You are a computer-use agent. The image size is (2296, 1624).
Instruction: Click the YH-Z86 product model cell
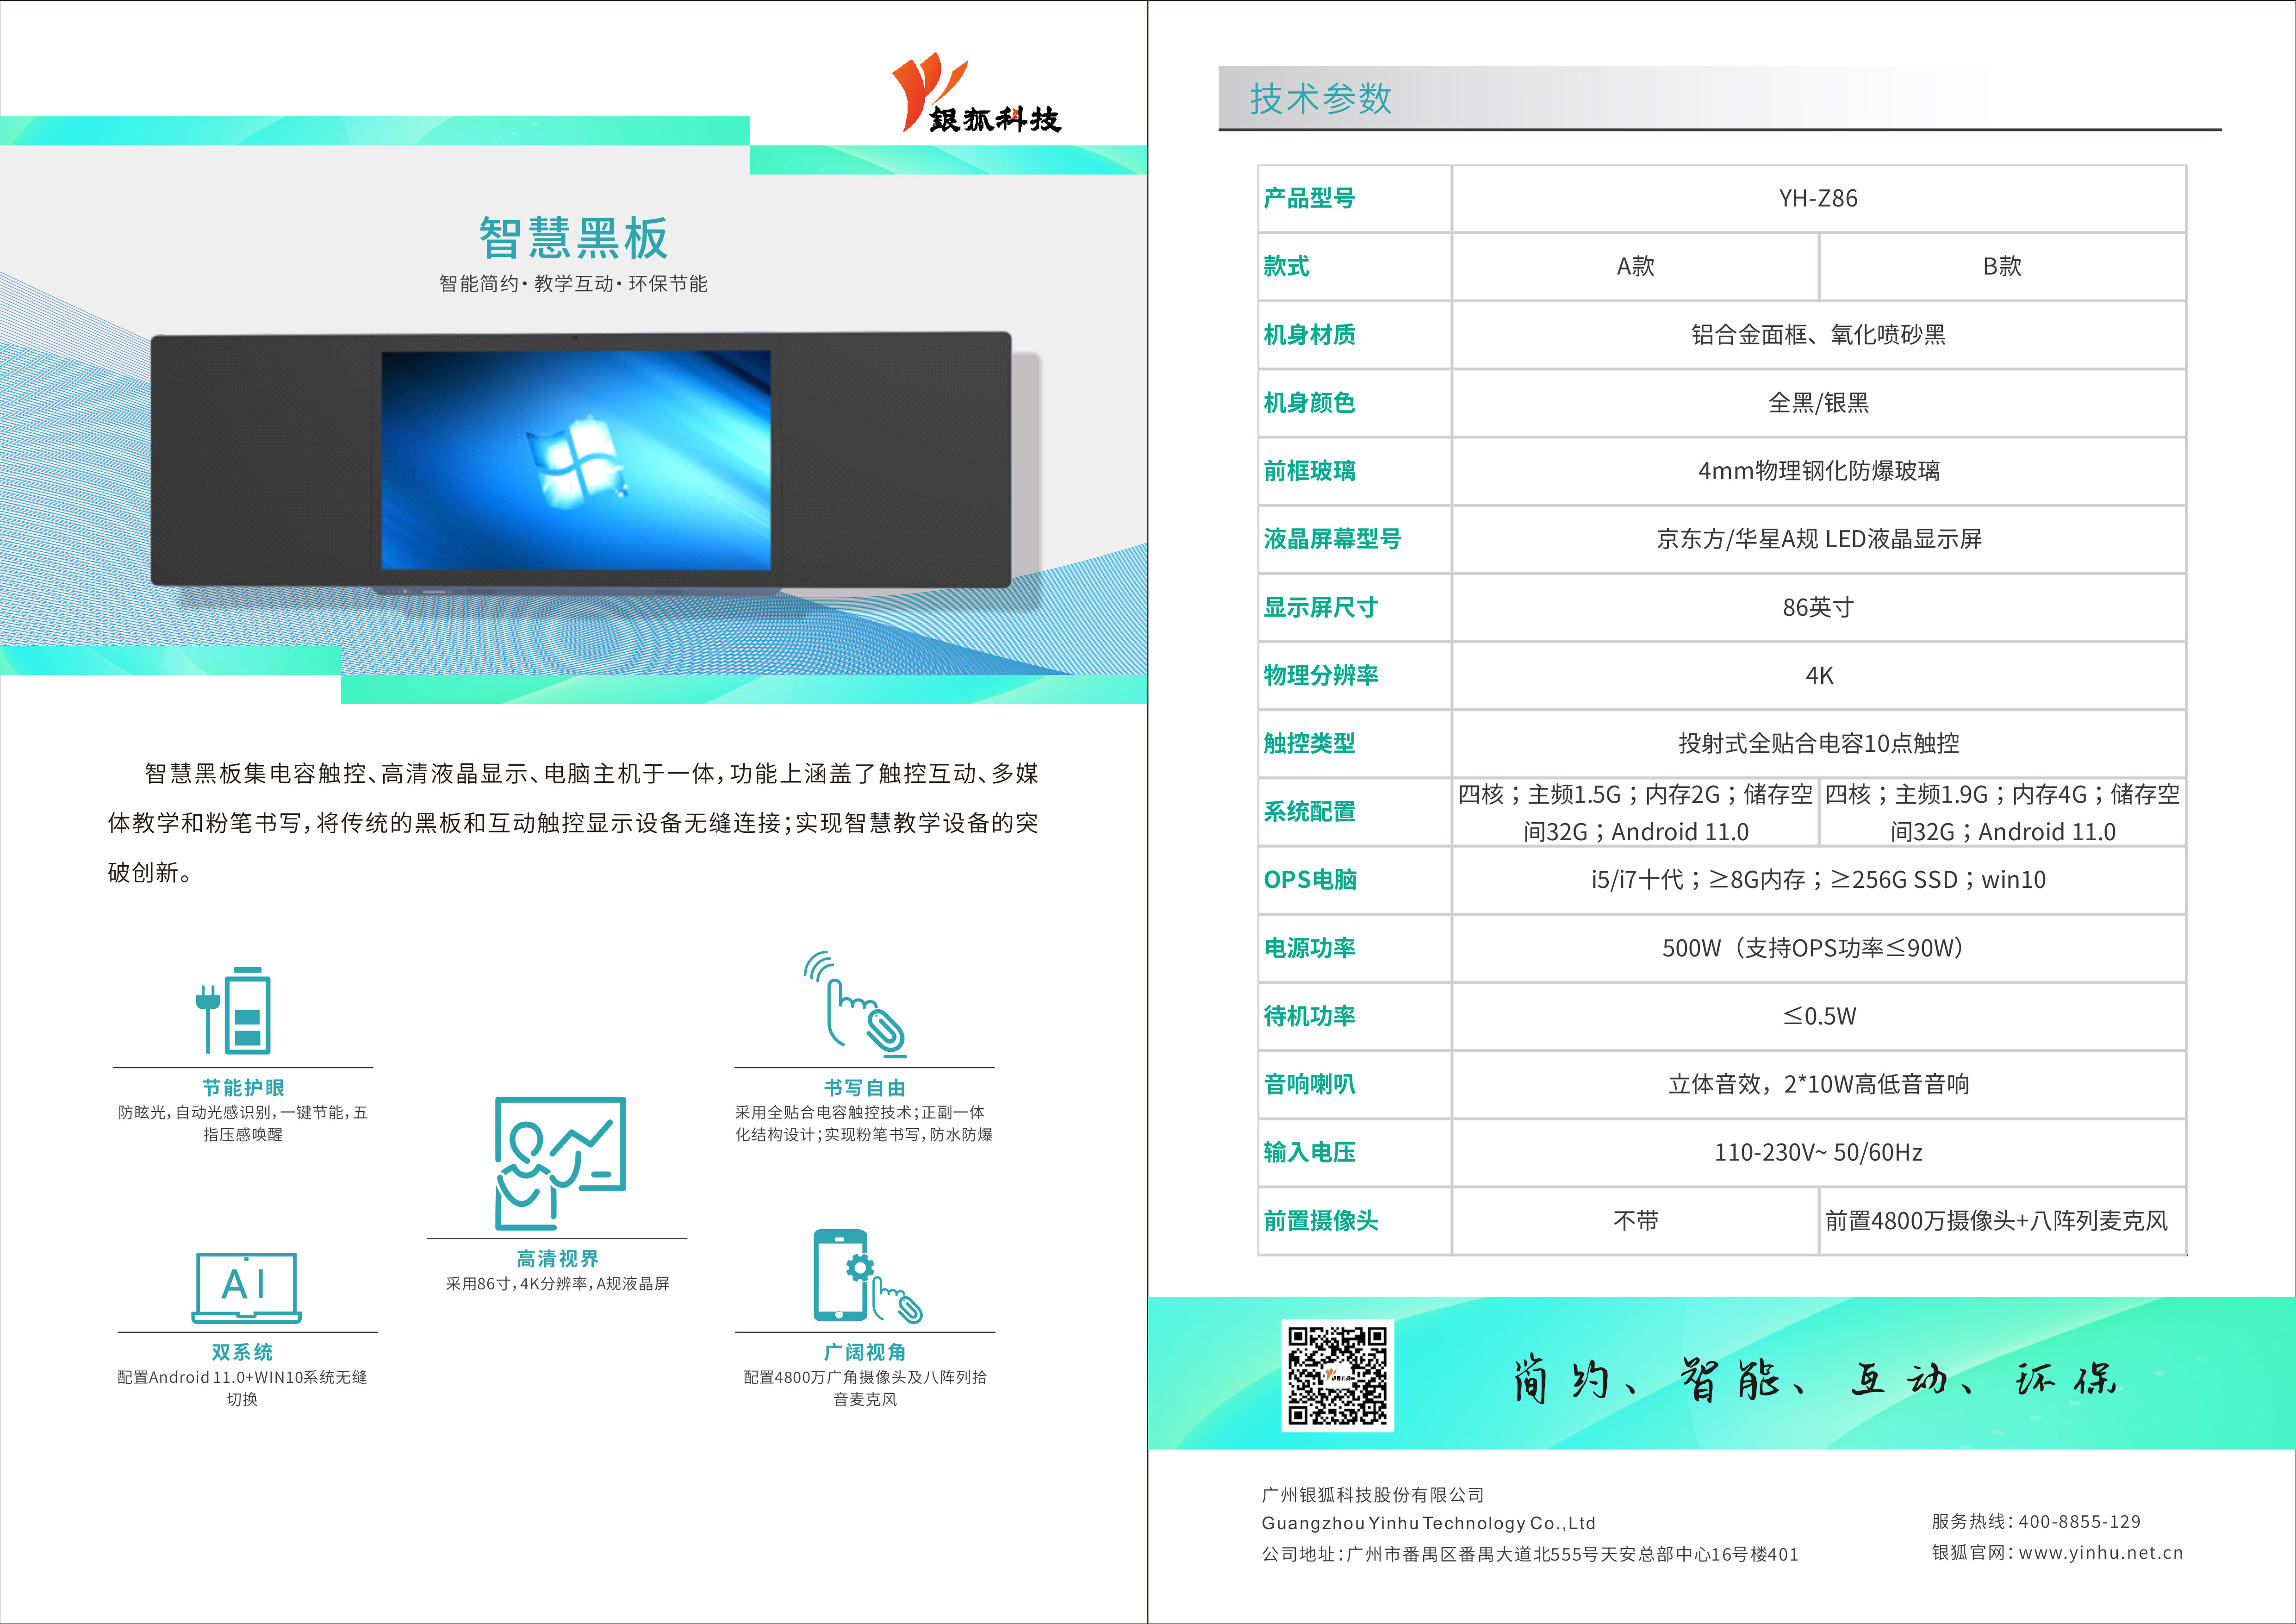[x=1818, y=199]
